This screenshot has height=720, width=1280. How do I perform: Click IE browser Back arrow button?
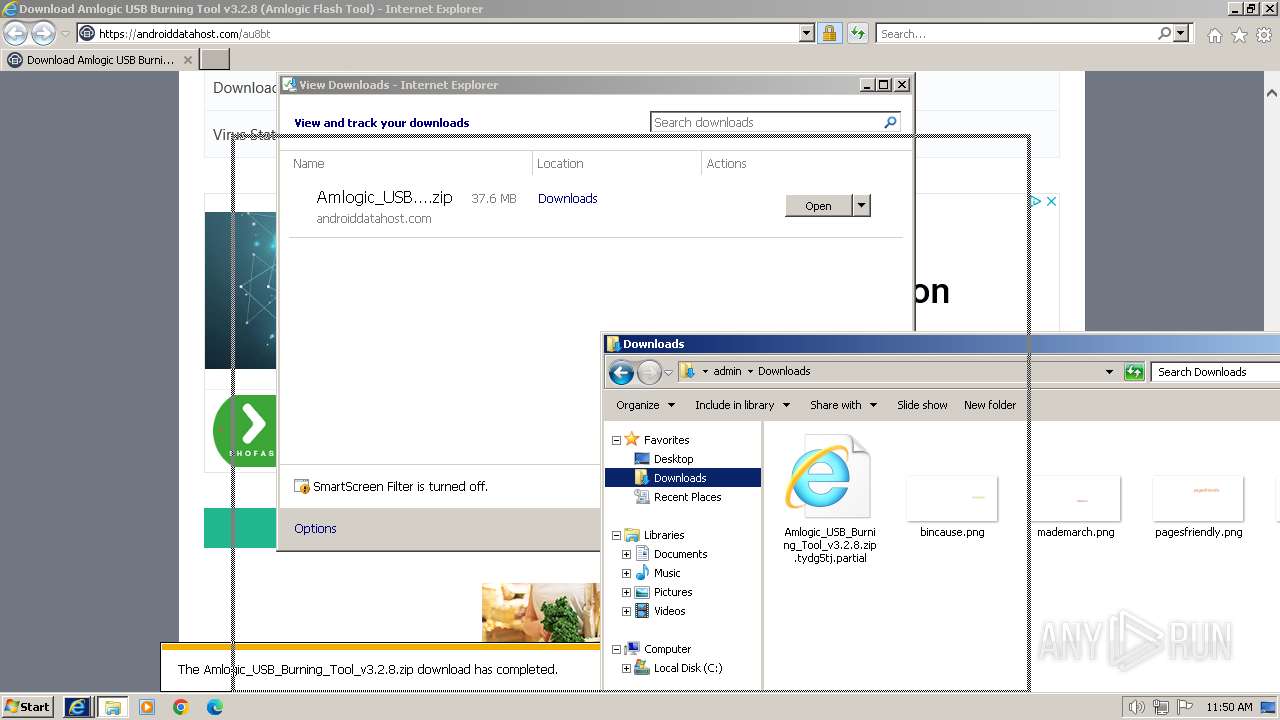click(x=15, y=33)
